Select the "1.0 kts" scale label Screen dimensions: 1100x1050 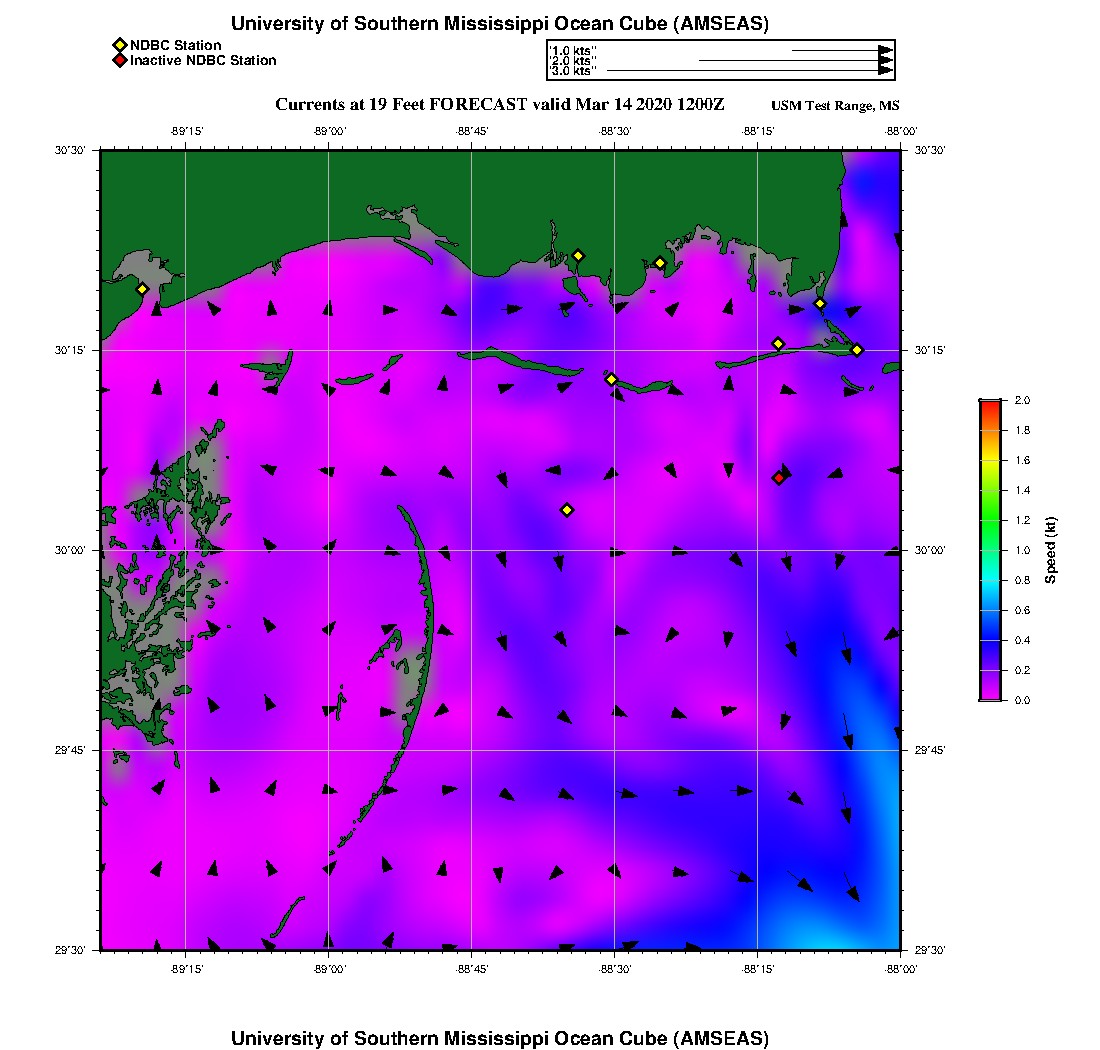[573, 49]
